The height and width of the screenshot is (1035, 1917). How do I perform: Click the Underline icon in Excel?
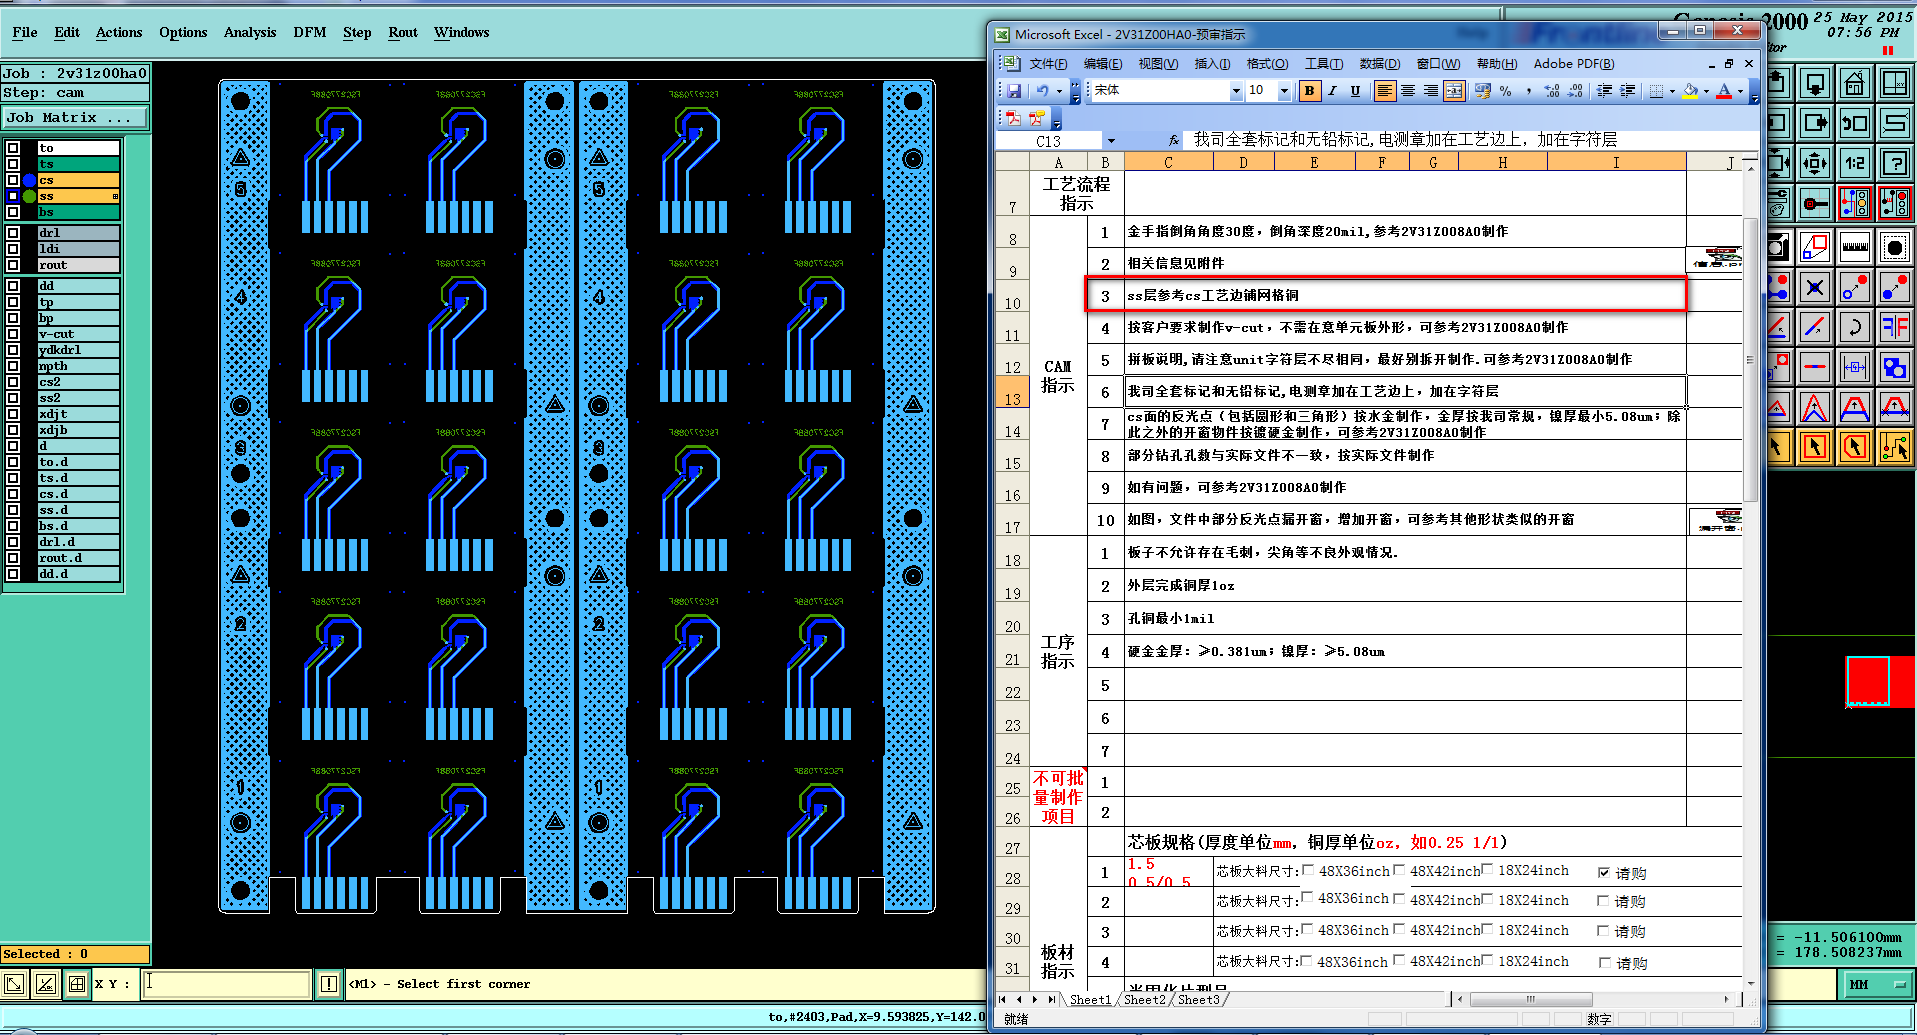tap(1355, 91)
